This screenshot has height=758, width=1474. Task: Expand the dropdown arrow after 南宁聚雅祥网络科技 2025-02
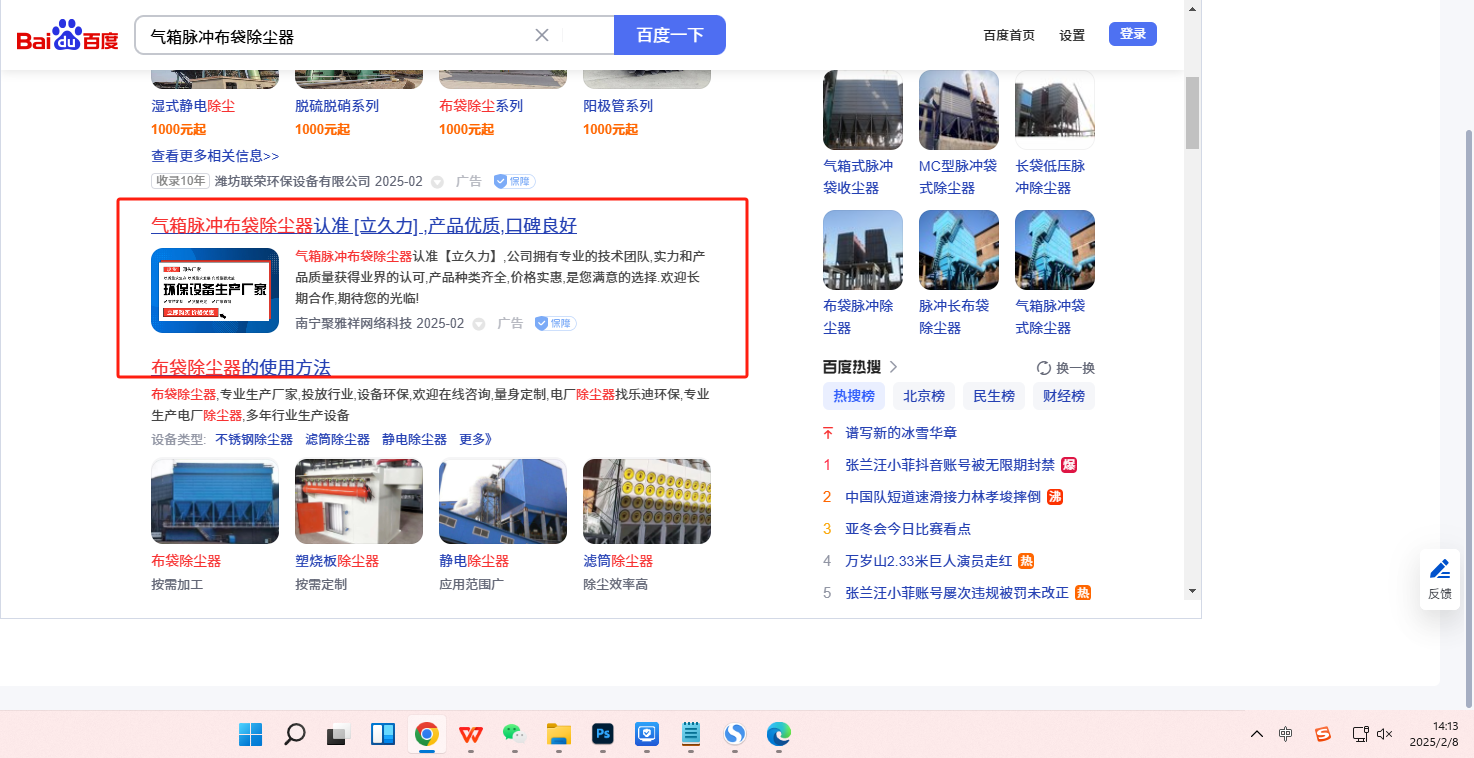point(478,324)
